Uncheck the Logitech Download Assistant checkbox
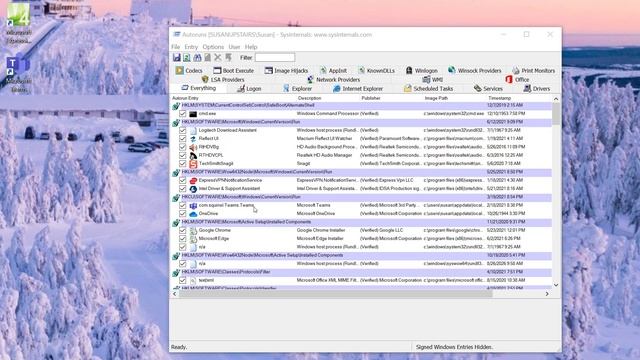 tap(182, 131)
